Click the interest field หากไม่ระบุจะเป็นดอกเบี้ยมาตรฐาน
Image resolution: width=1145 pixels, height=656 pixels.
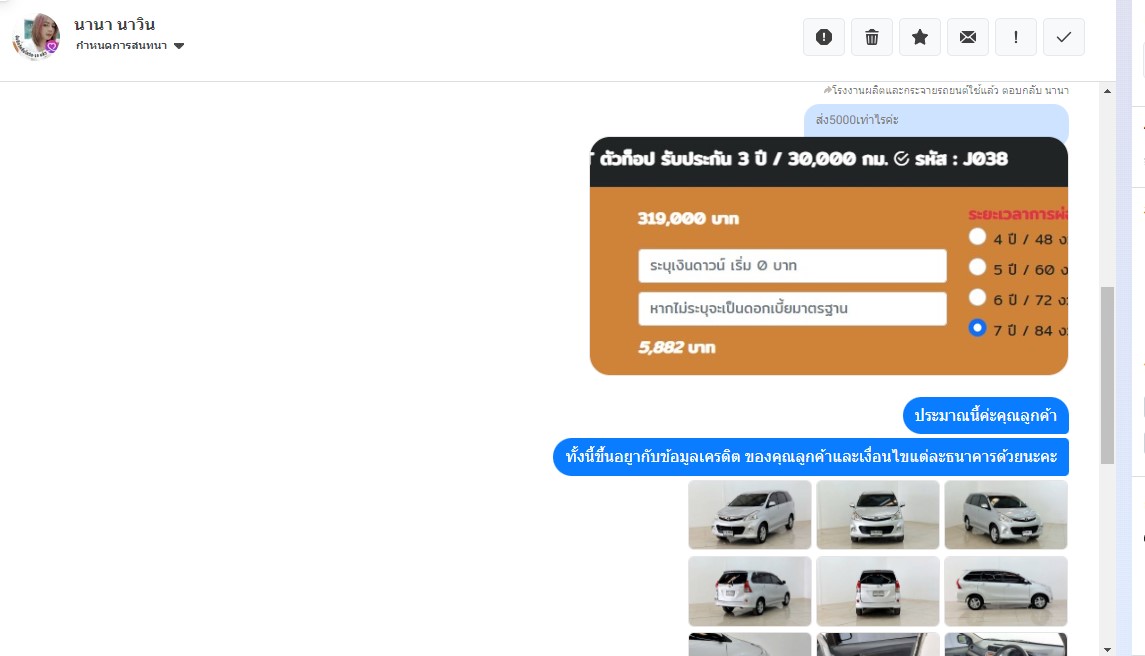click(792, 309)
